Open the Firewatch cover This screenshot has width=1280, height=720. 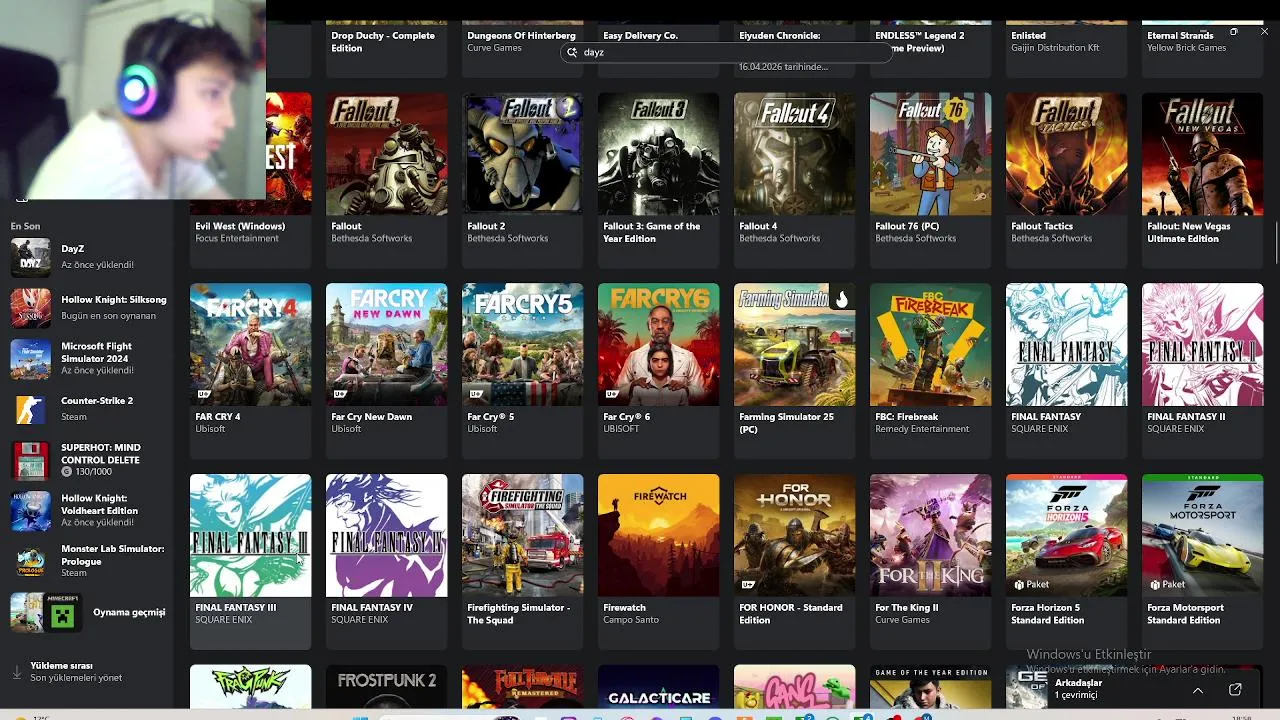click(x=658, y=535)
